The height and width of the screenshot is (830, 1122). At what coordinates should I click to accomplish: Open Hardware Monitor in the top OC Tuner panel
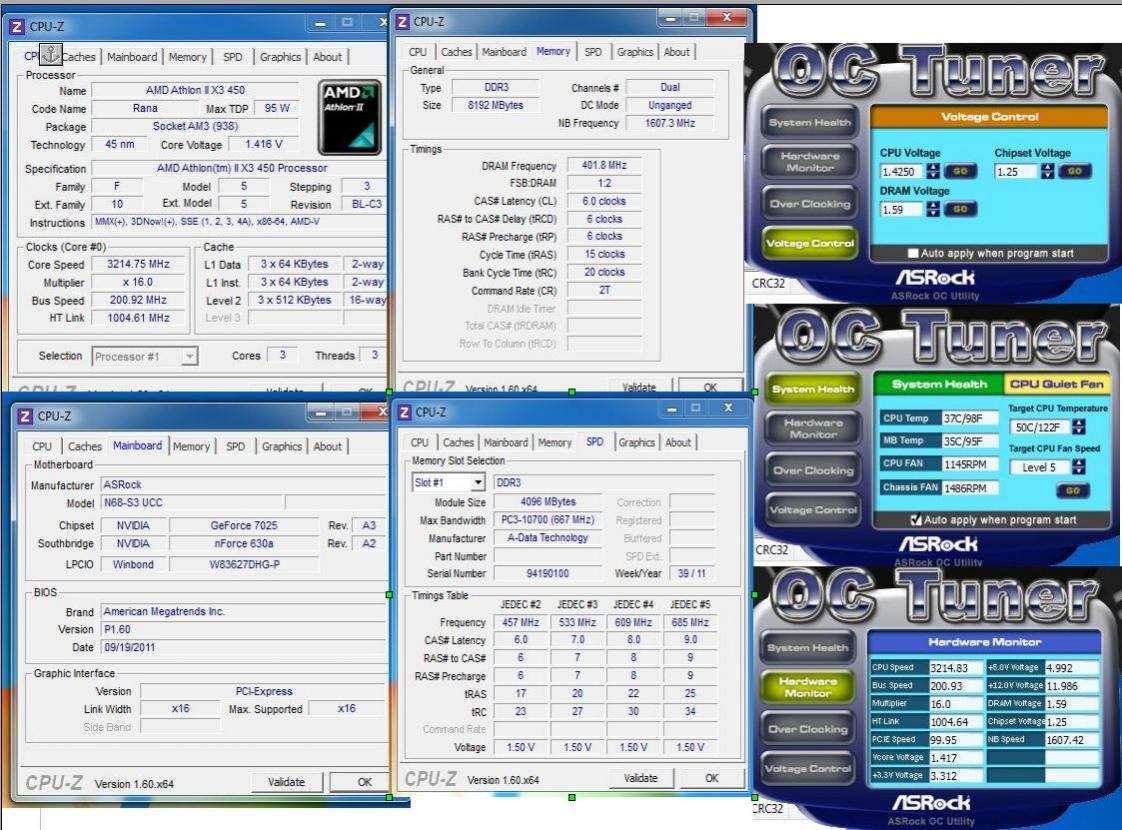coord(809,162)
